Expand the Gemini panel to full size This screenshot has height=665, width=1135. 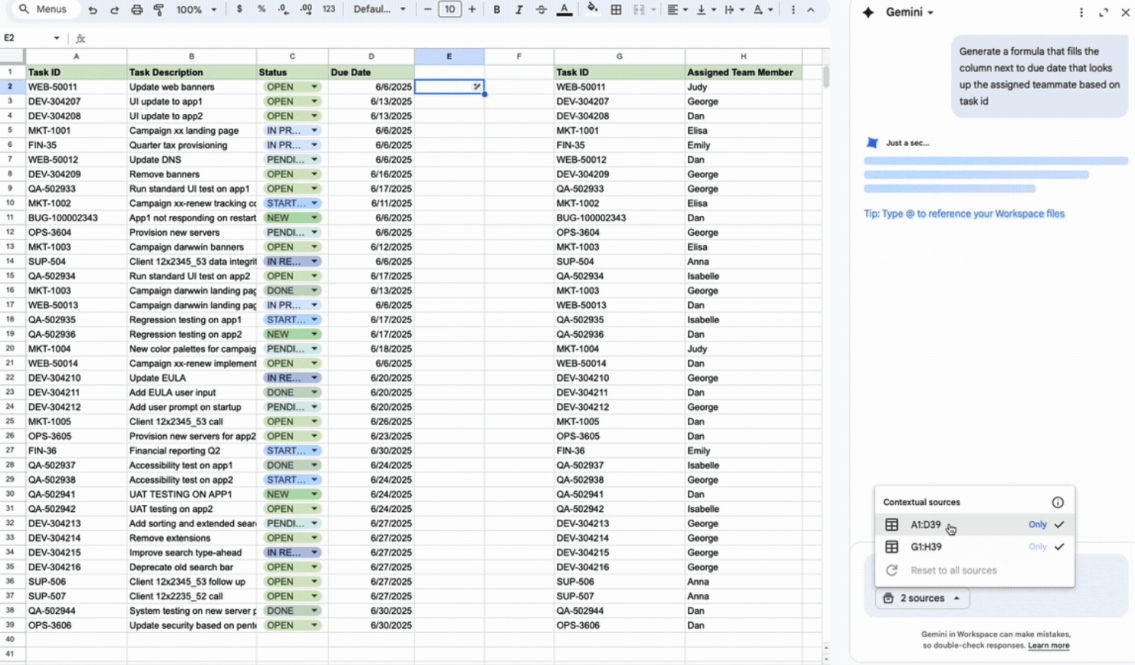click(1103, 13)
